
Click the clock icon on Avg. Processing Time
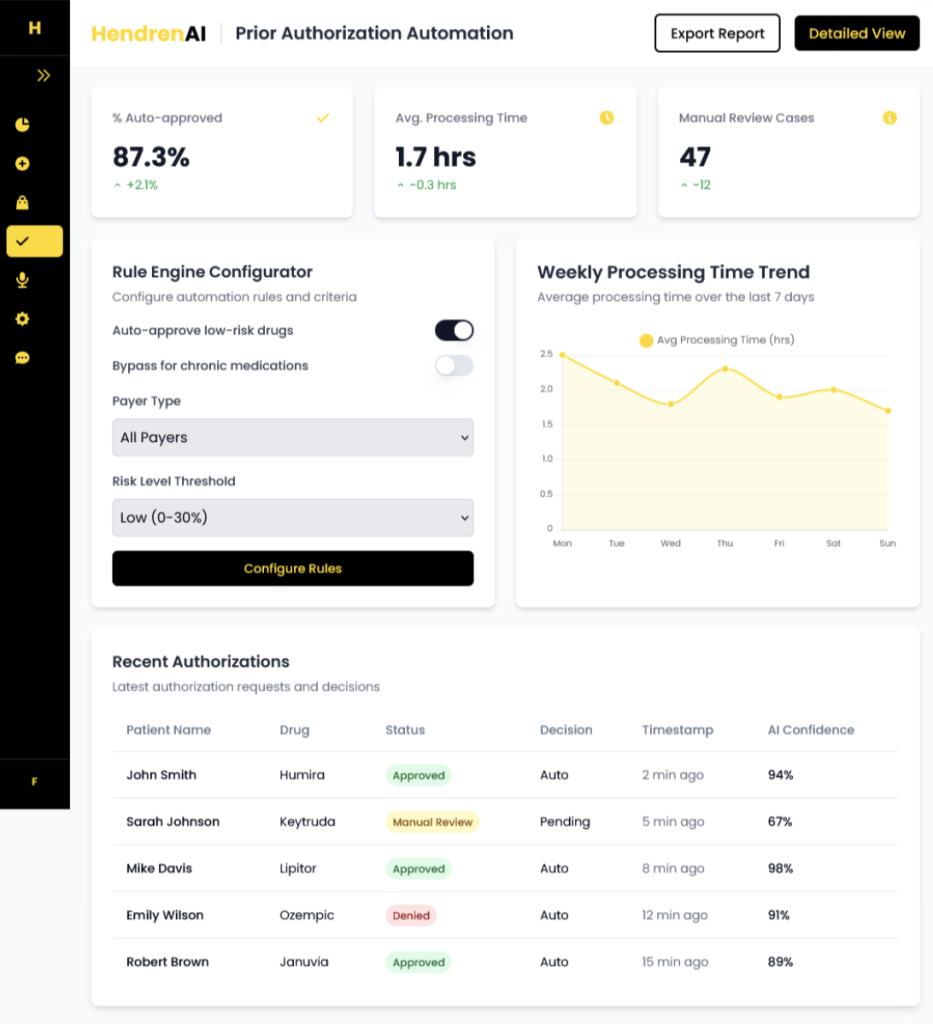606,118
